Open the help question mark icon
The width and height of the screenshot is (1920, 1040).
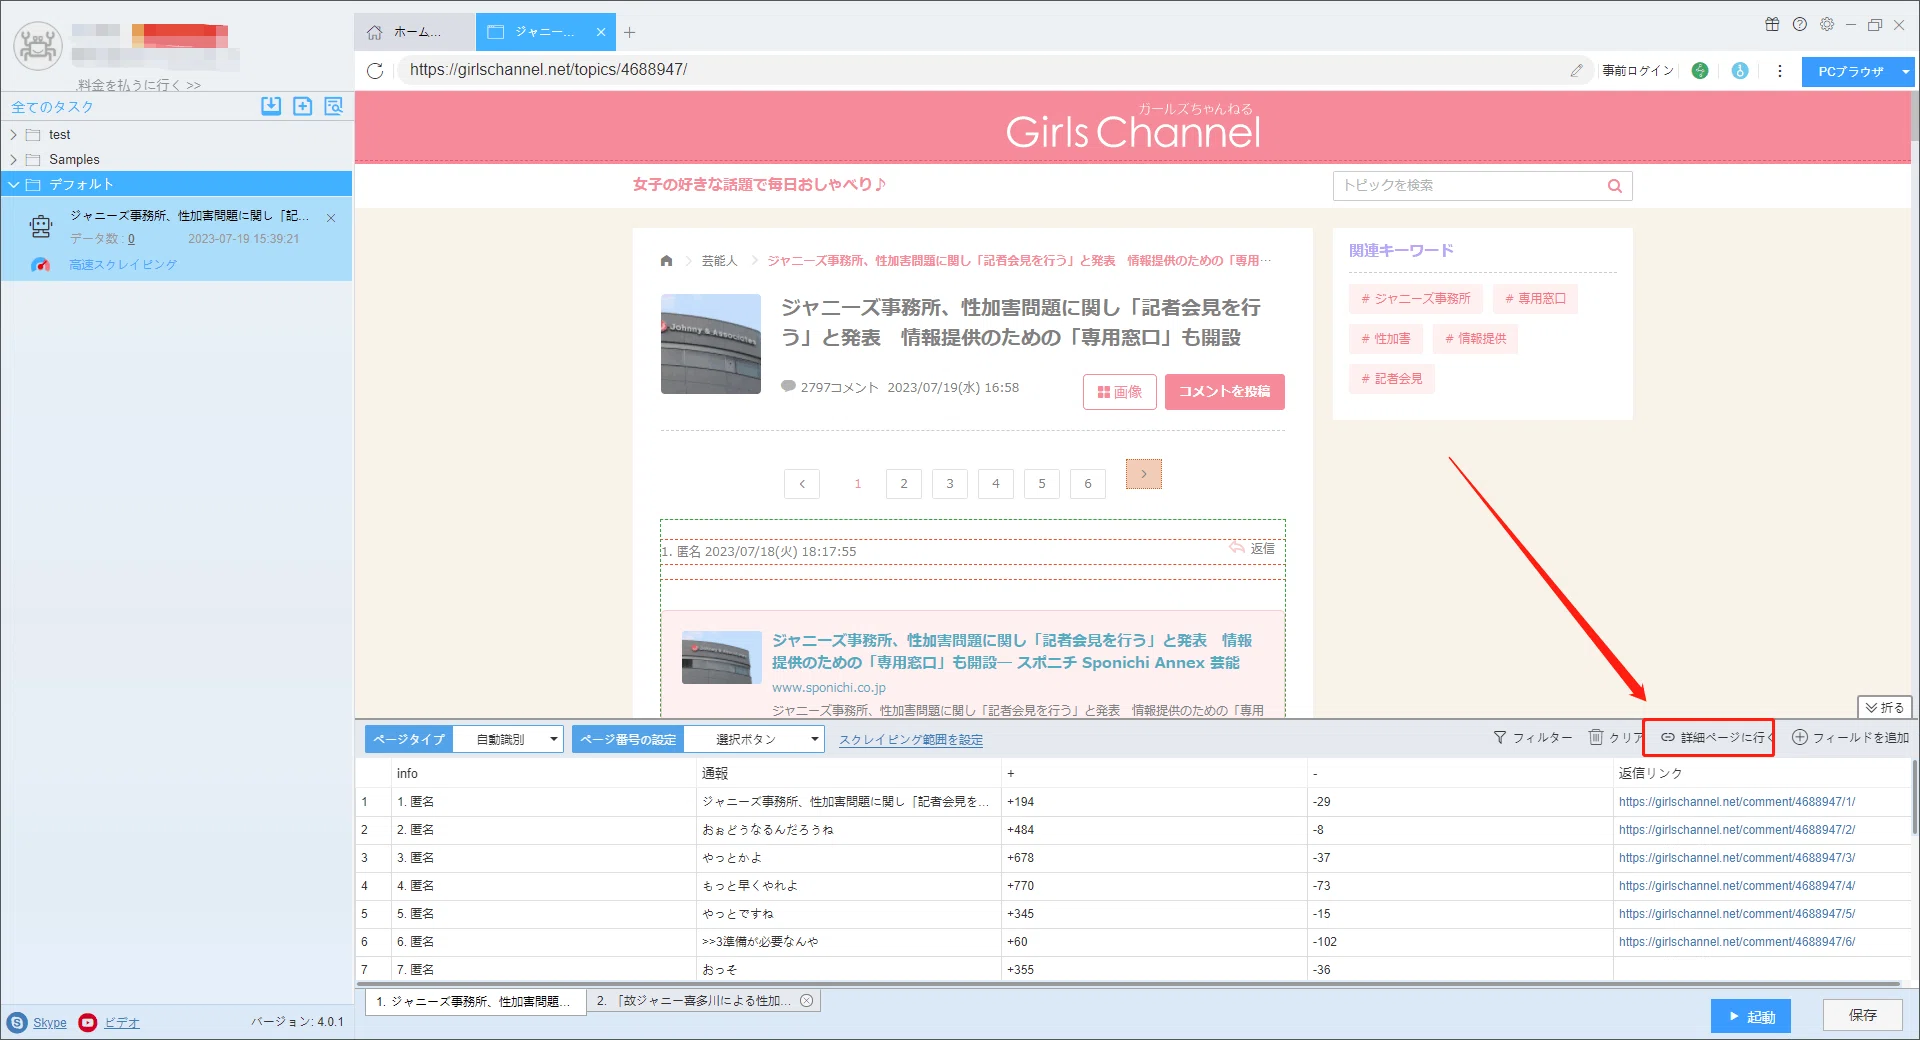(x=1800, y=24)
